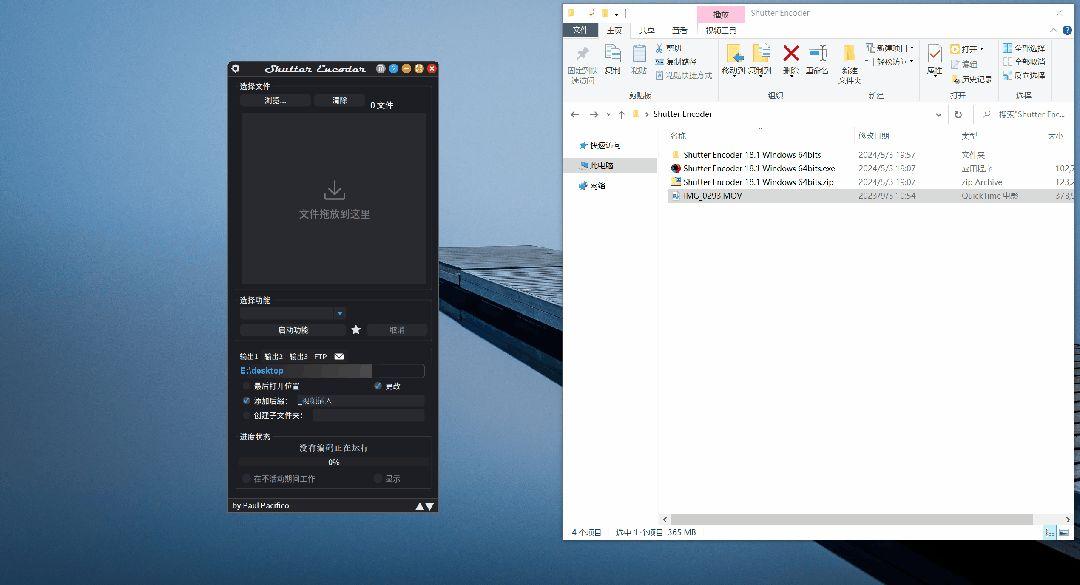Toggle the 'create subfolder' checkbox

(247, 415)
